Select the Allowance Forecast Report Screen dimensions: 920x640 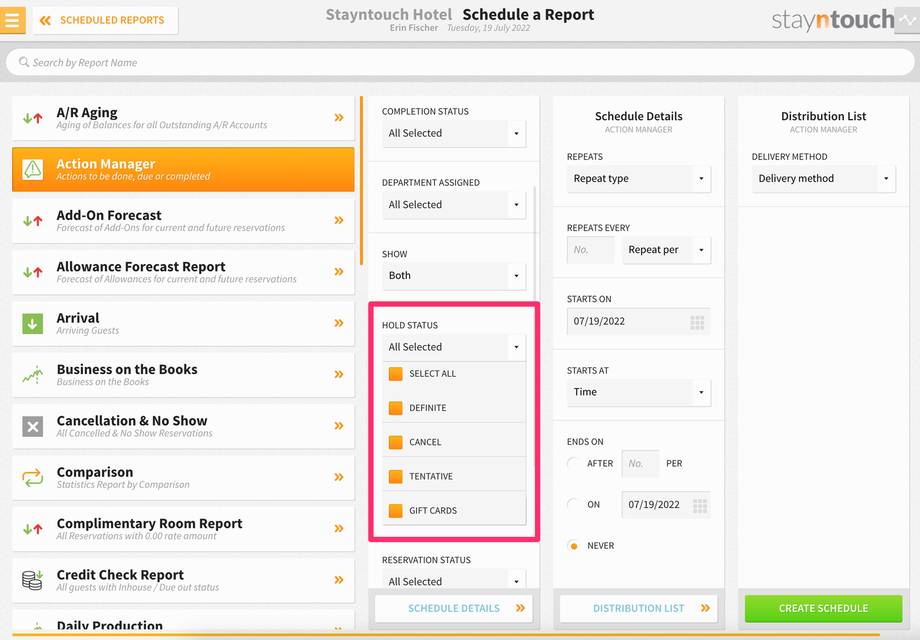point(183,272)
